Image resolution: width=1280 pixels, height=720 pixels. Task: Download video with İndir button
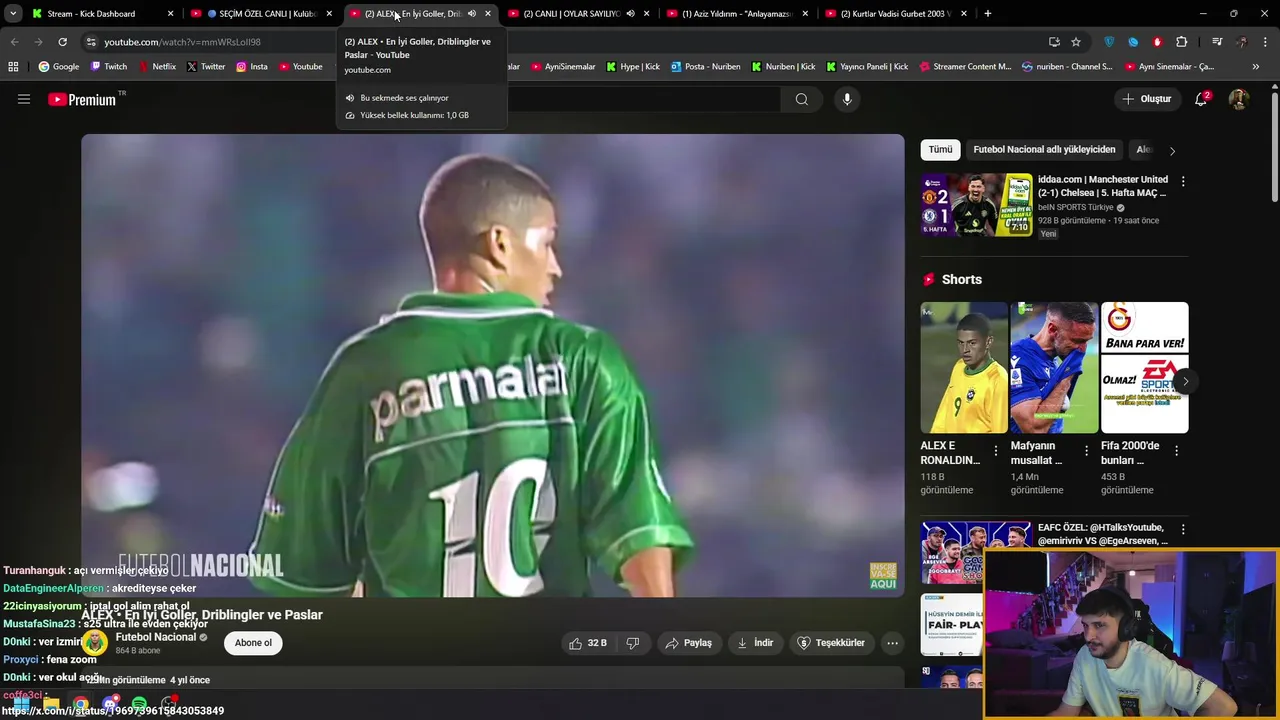pos(755,643)
